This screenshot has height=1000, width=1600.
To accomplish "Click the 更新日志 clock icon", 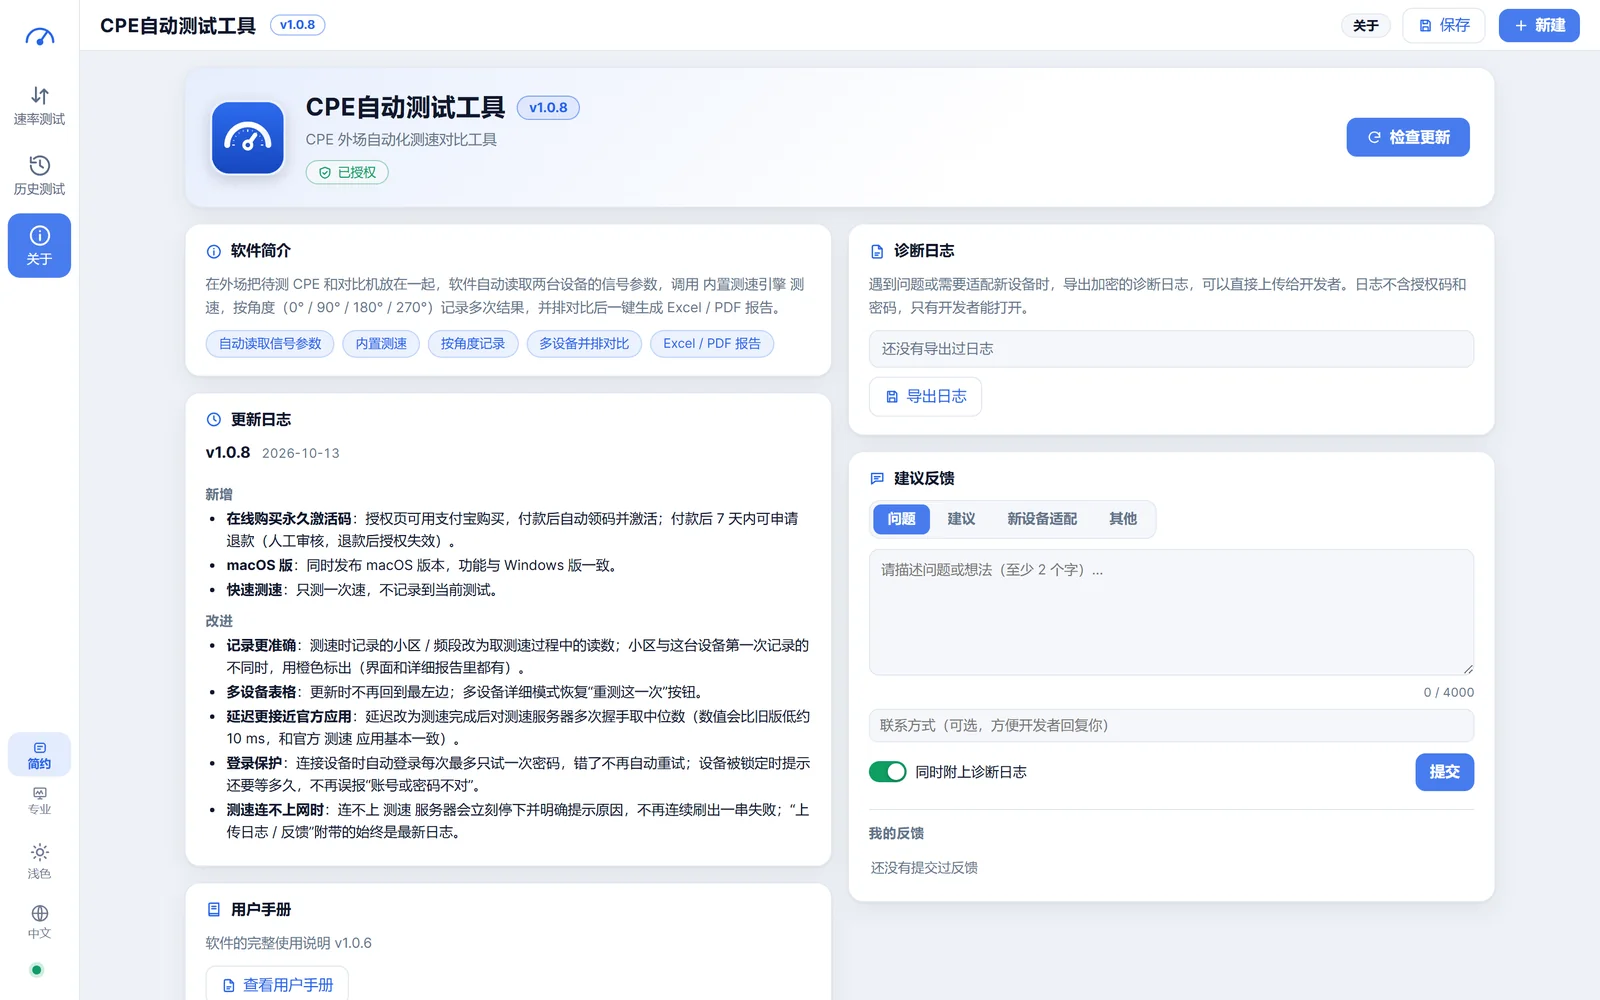I will (x=213, y=420).
